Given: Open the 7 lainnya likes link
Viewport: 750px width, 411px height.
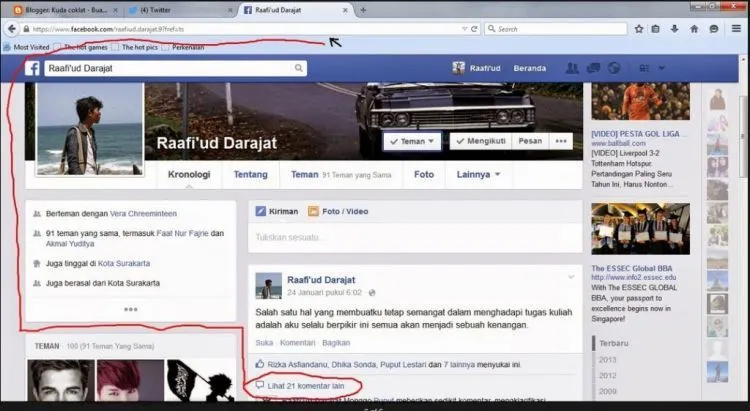Looking at the screenshot, I should (459, 365).
